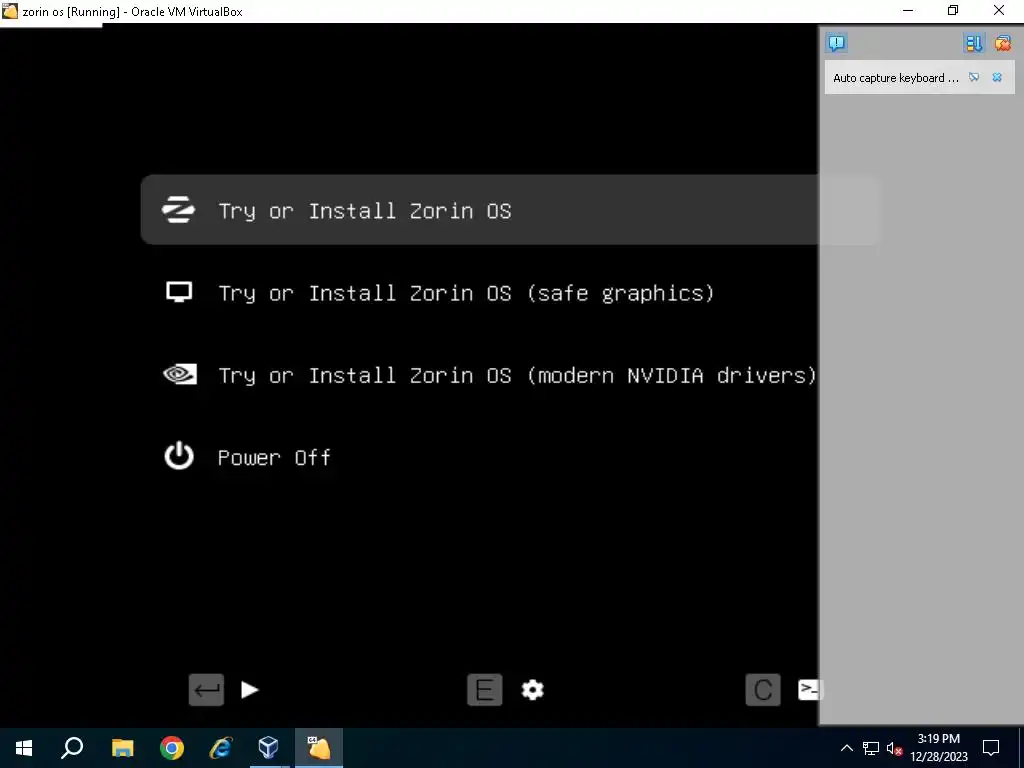Restore down the VirtualBox VM window

pos(953,10)
